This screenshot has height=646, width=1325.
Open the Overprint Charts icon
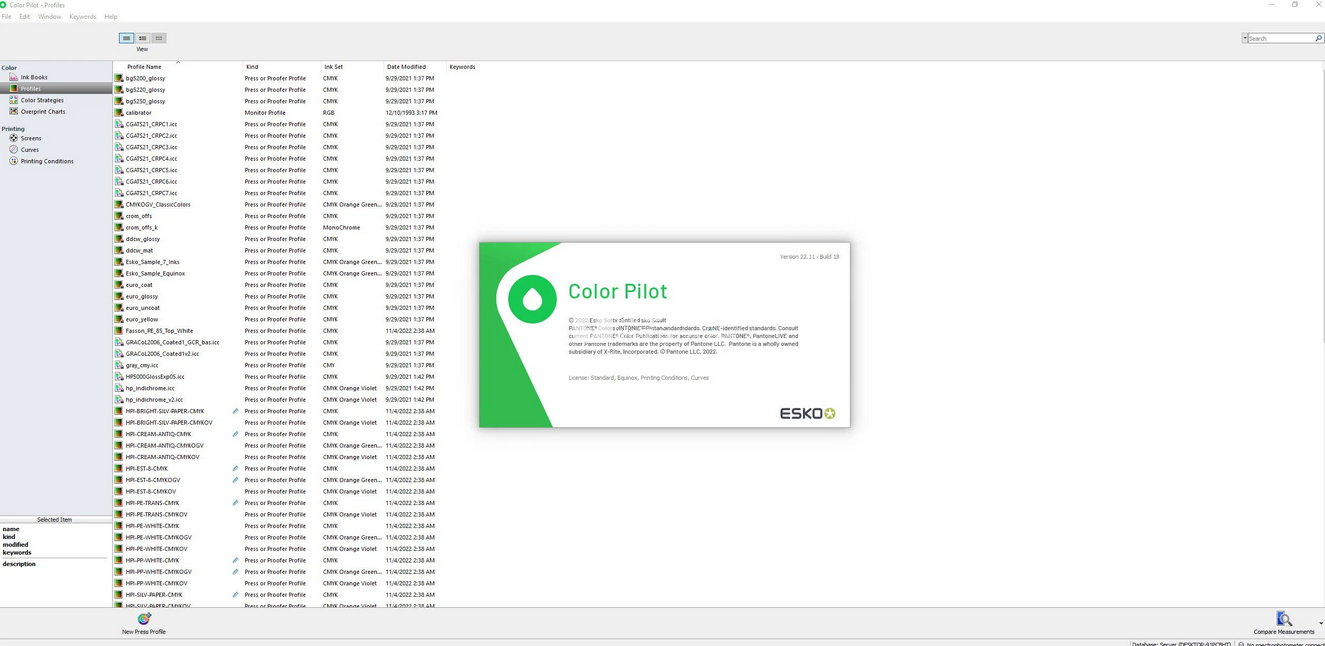[13, 111]
